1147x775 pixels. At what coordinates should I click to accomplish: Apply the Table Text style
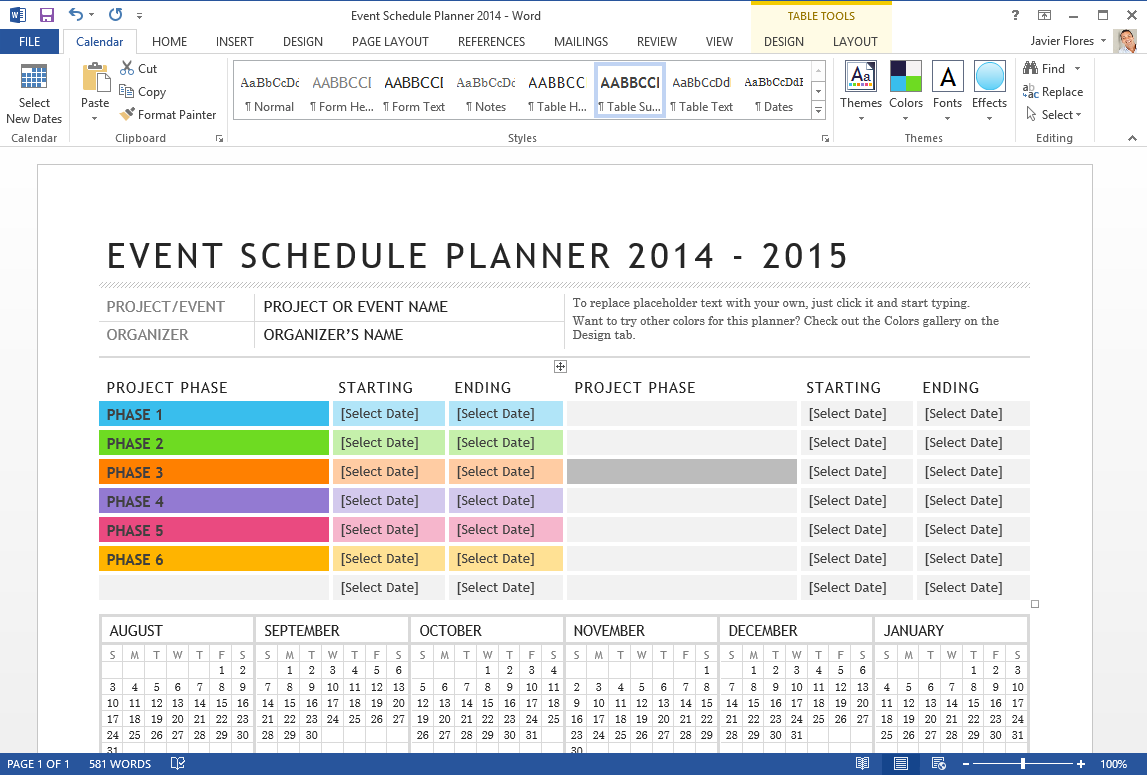click(x=702, y=91)
